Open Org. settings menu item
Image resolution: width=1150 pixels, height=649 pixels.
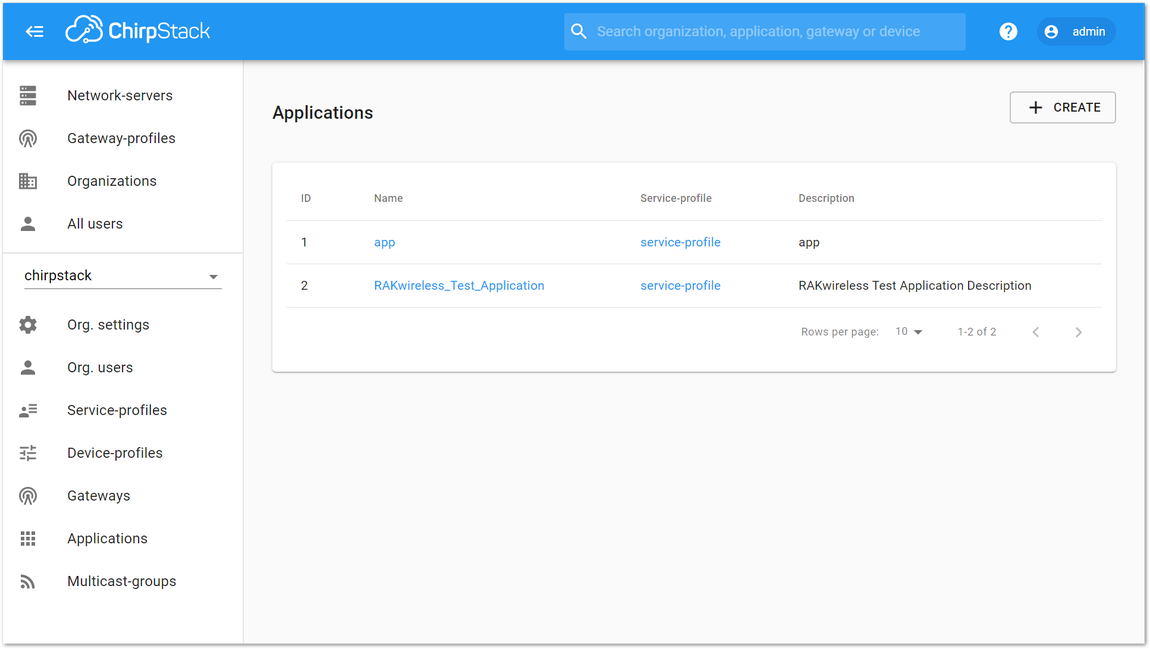click(x=122, y=325)
